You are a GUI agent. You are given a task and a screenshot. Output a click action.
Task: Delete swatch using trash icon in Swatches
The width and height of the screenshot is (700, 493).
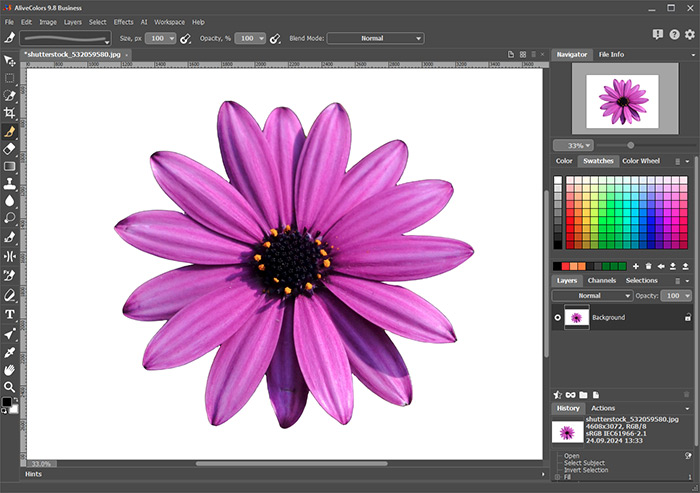pos(648,266)
